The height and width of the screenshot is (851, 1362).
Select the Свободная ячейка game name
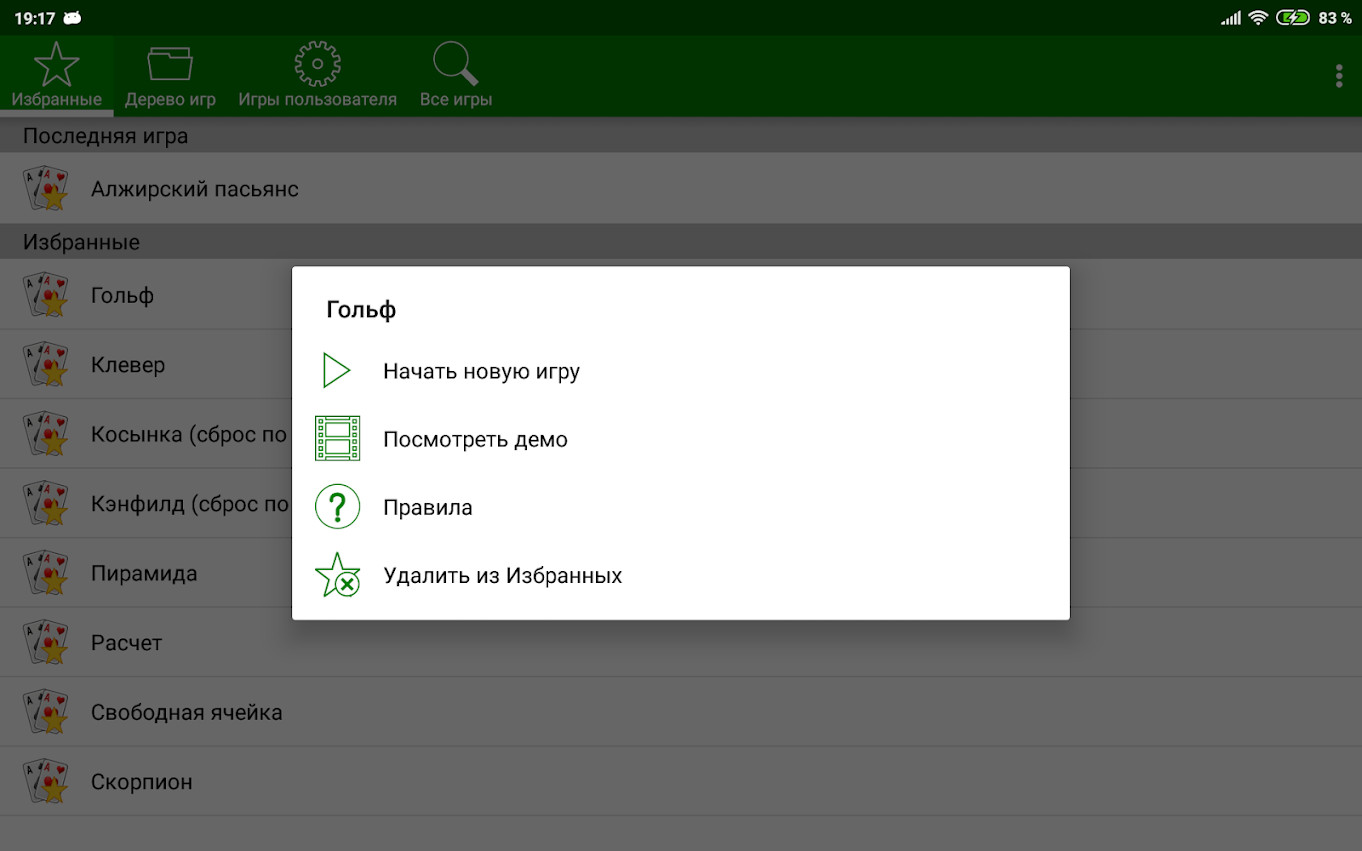[x=187, y=713]
